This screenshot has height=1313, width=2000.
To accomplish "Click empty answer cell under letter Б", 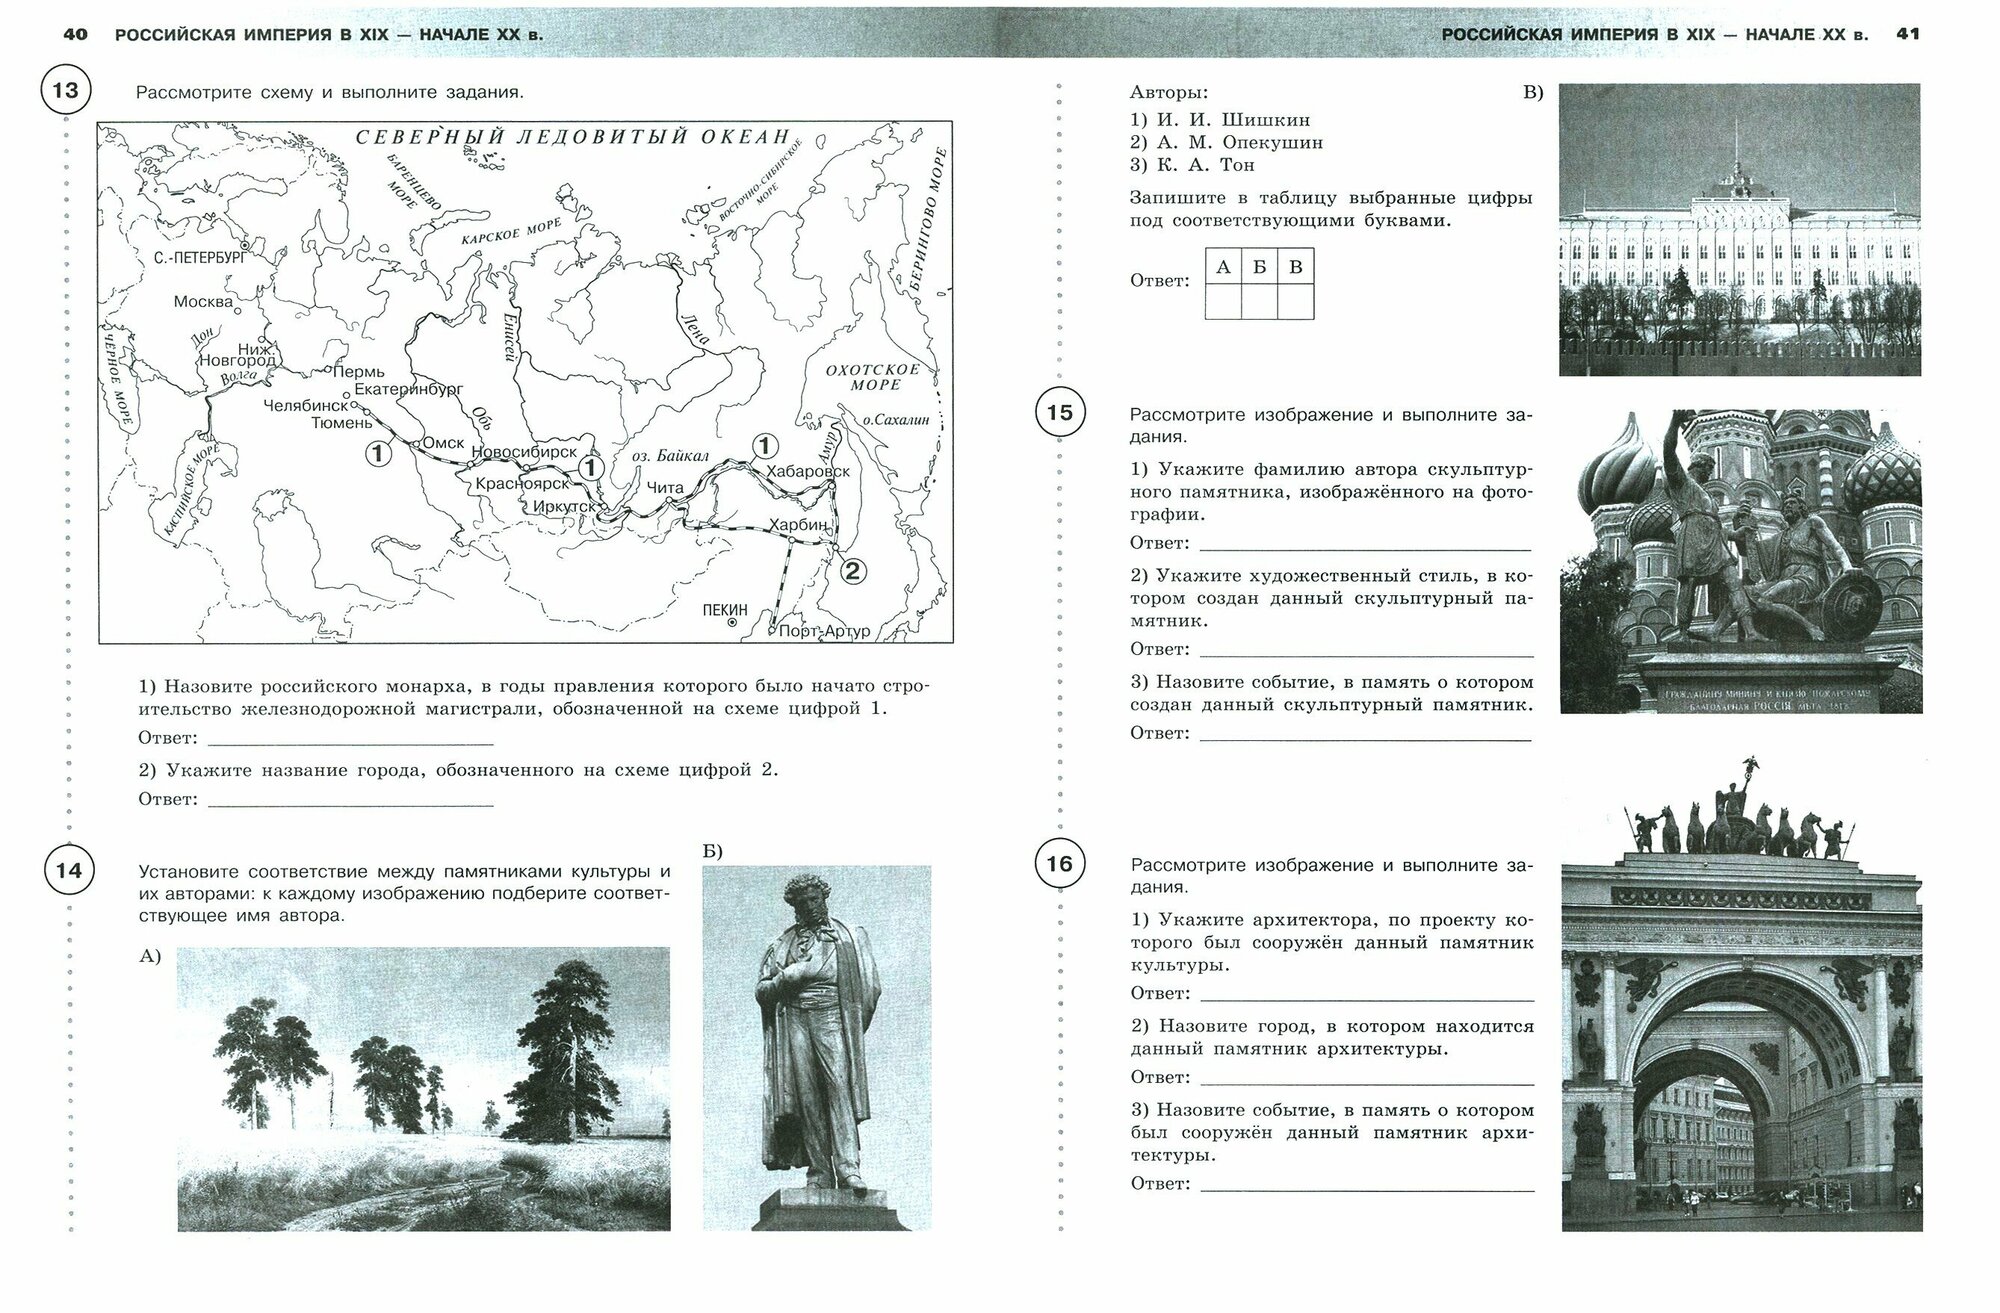I will [1260, 301].
